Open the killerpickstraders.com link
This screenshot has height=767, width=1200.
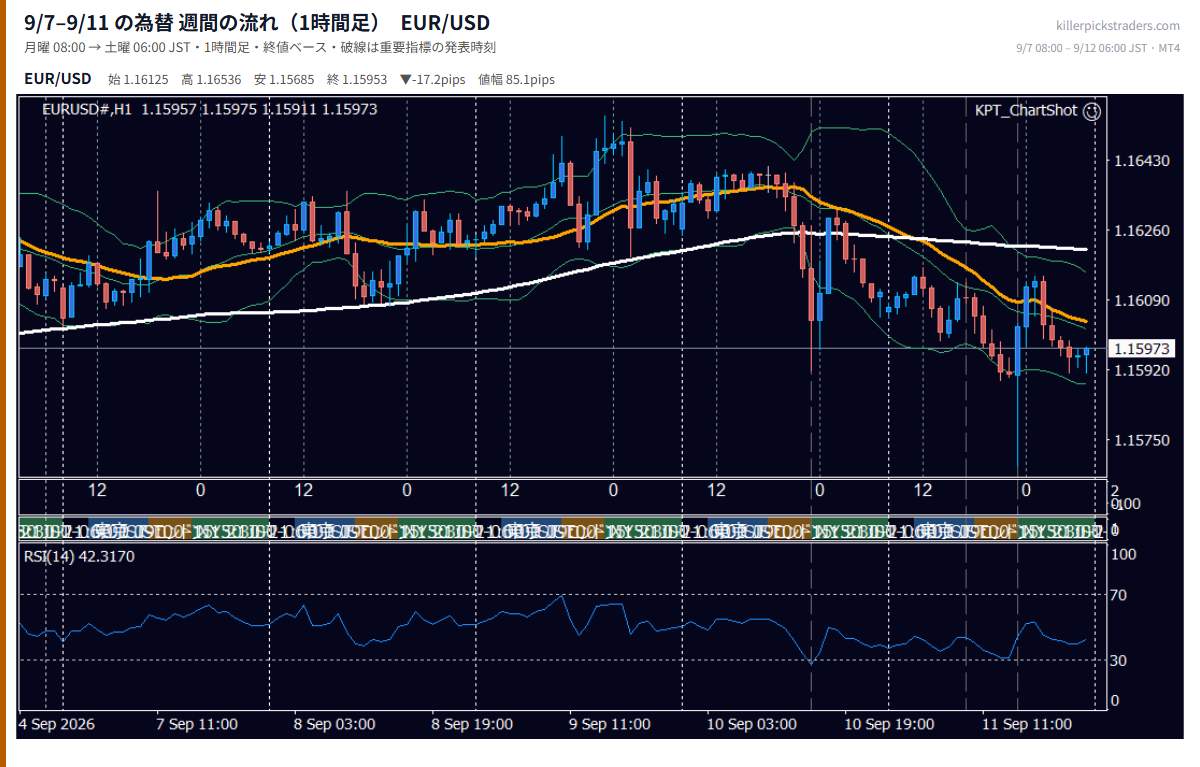pos(1118,25)
